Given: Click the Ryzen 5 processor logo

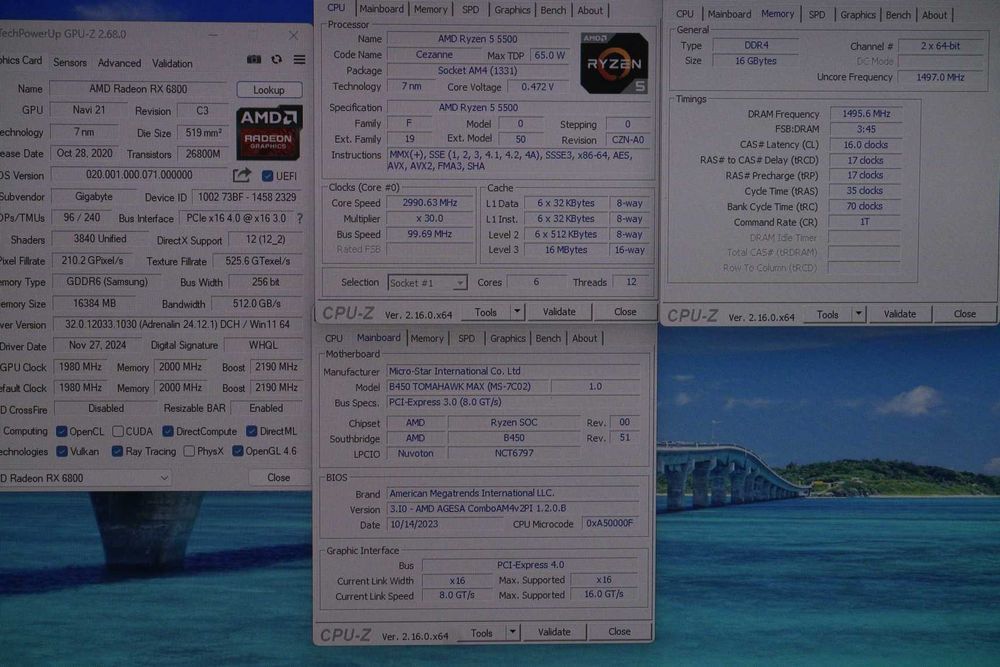Looking at the screenshot, I should click(614, 62).
